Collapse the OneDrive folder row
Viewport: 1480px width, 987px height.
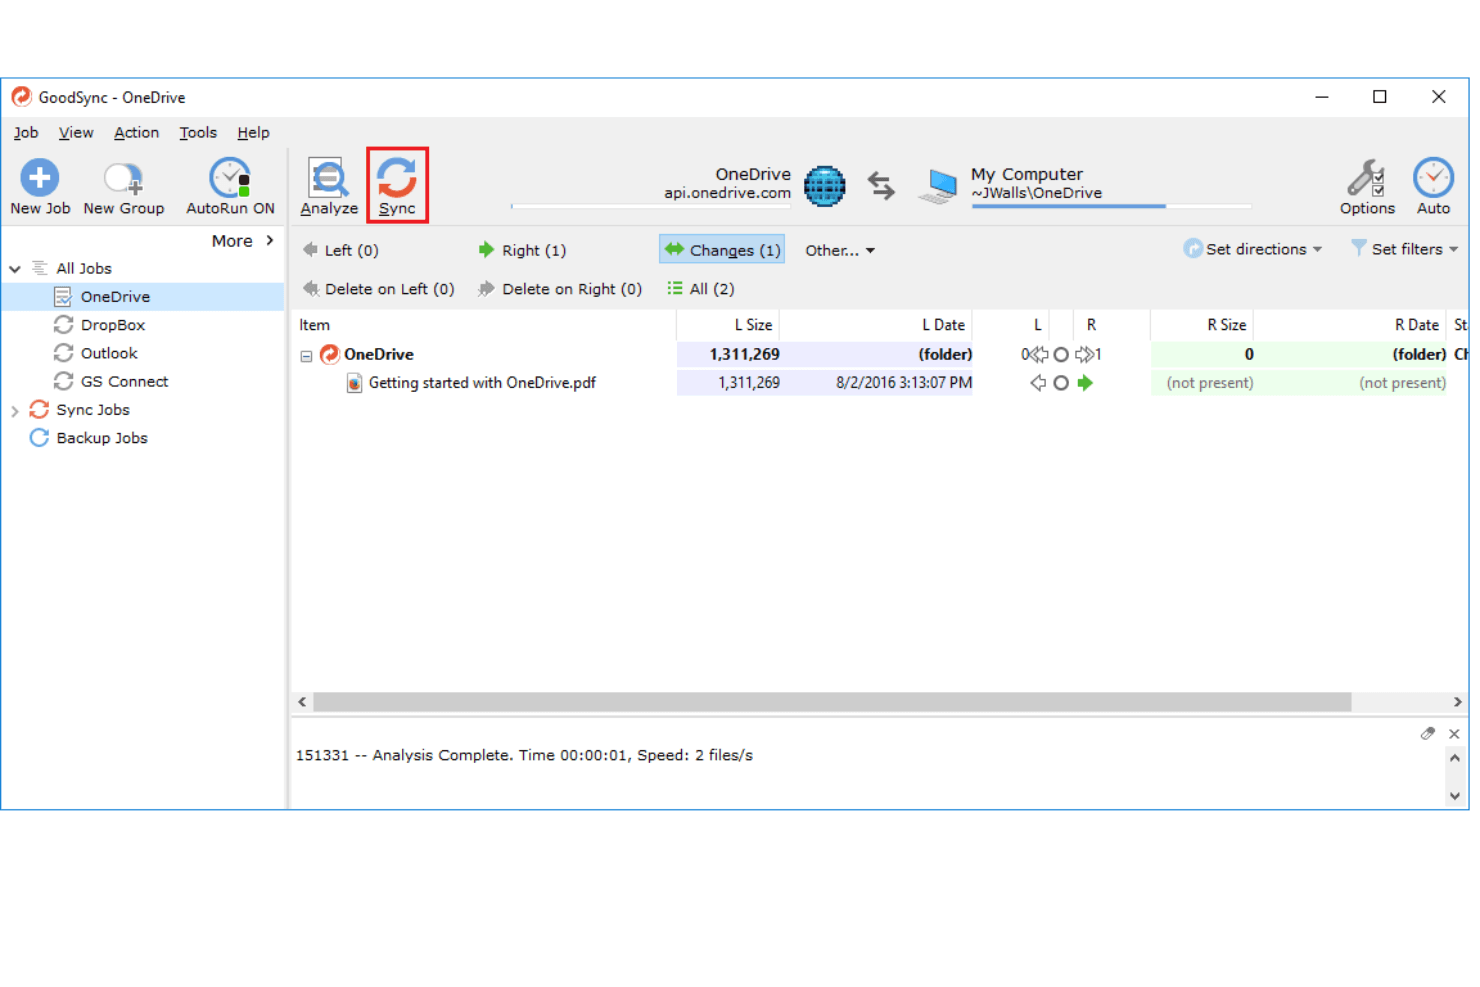coord(306,355)
